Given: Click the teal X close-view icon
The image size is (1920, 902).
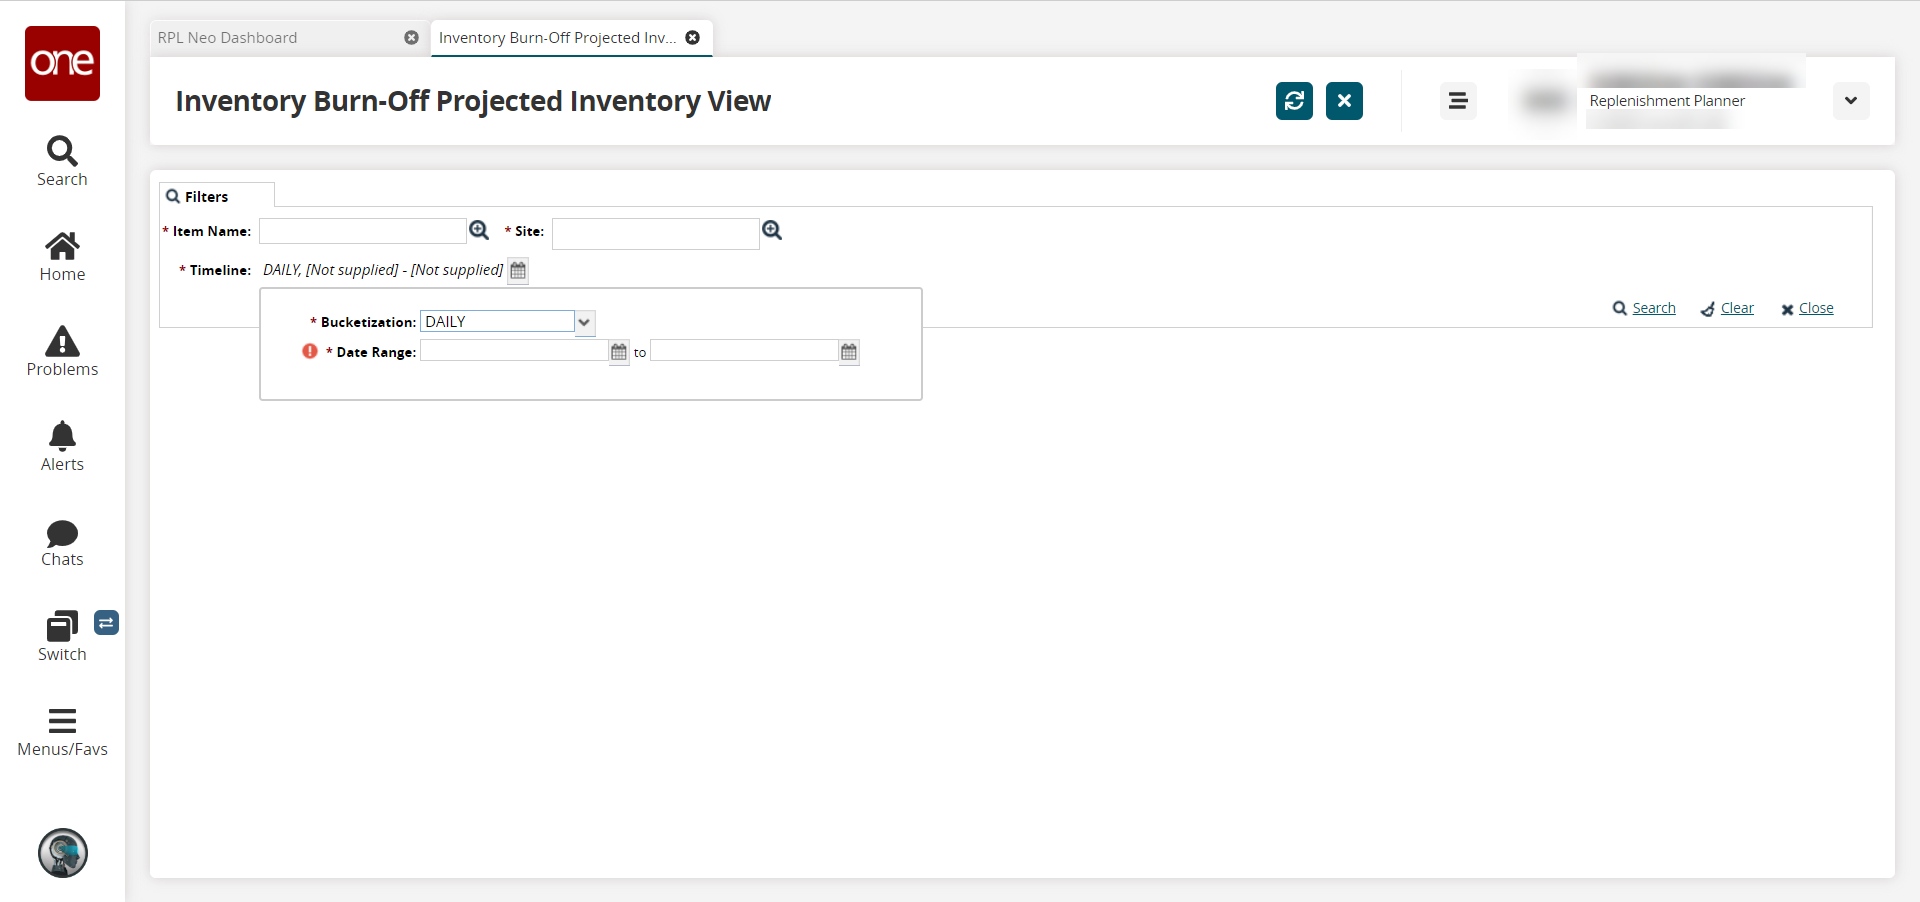Looking at the screenshot, I should click(1344, 101).
